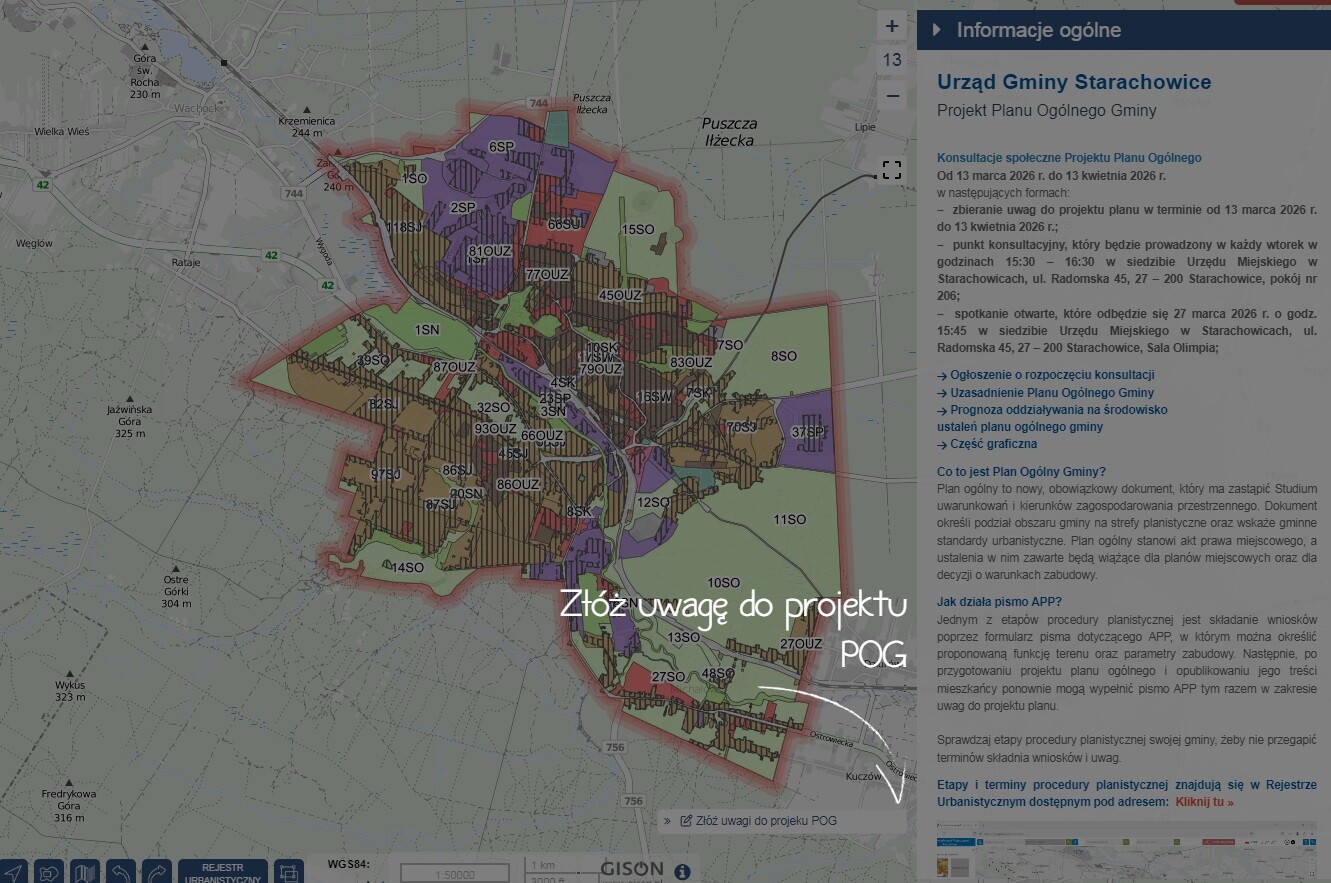Click the undo map view arrow

click(x=121, y=872)
